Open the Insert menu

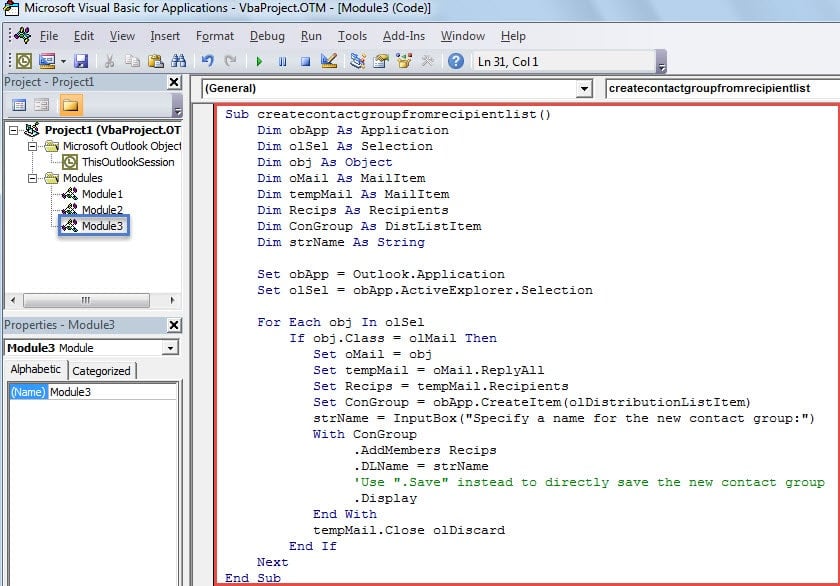pyautogui.click(x=165, y=36)
